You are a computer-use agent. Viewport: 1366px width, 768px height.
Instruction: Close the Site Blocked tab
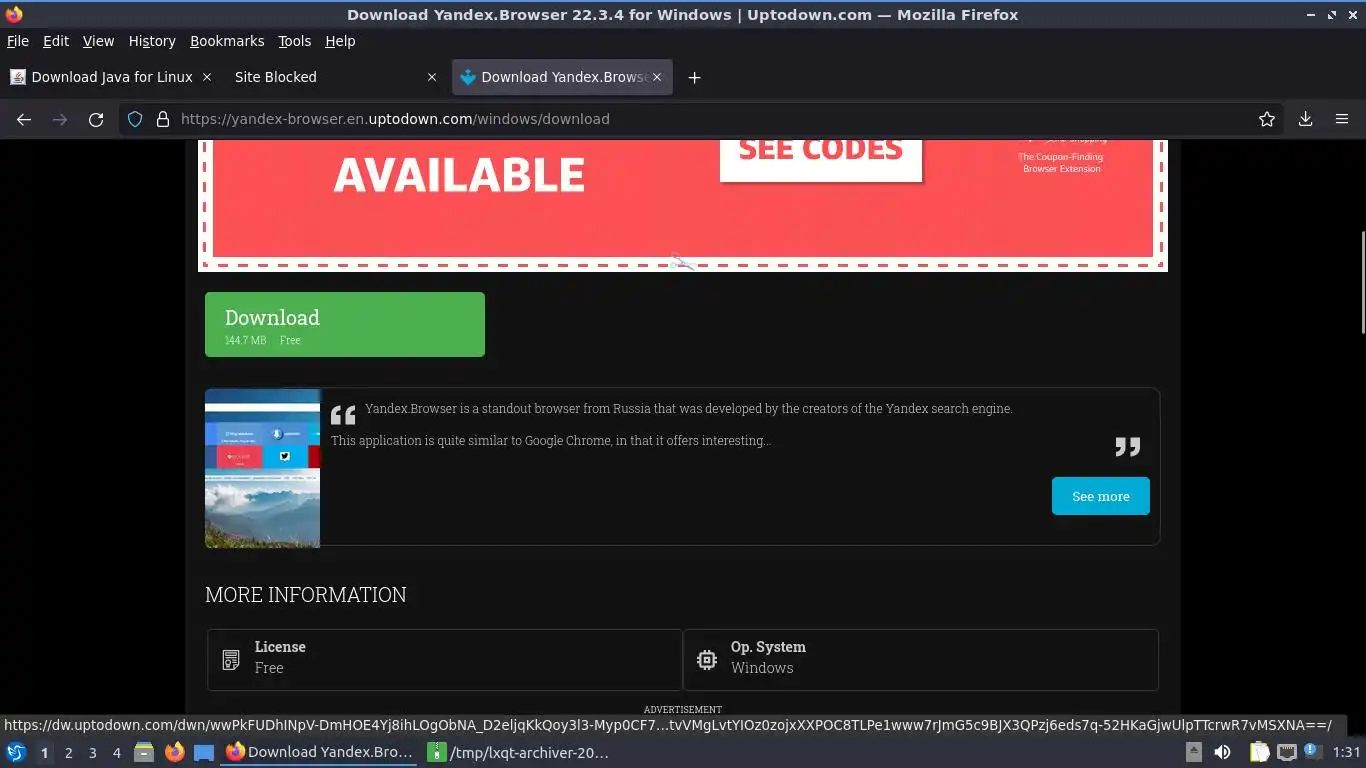[432, 77]
